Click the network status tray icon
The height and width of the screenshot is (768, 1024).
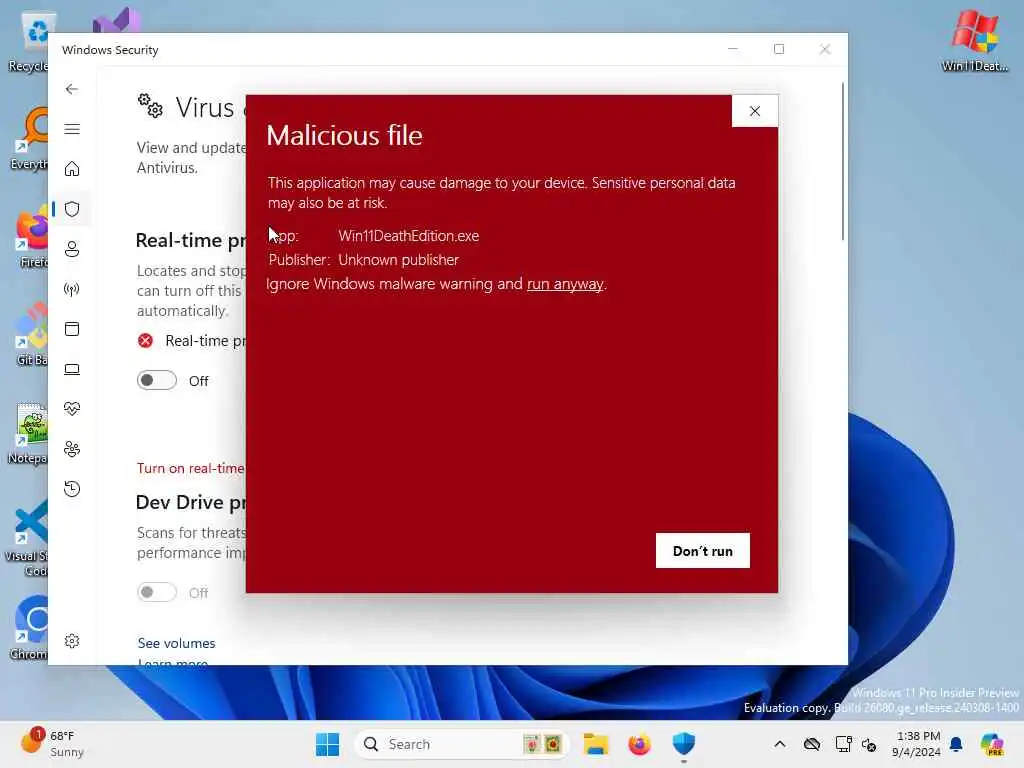843,744
